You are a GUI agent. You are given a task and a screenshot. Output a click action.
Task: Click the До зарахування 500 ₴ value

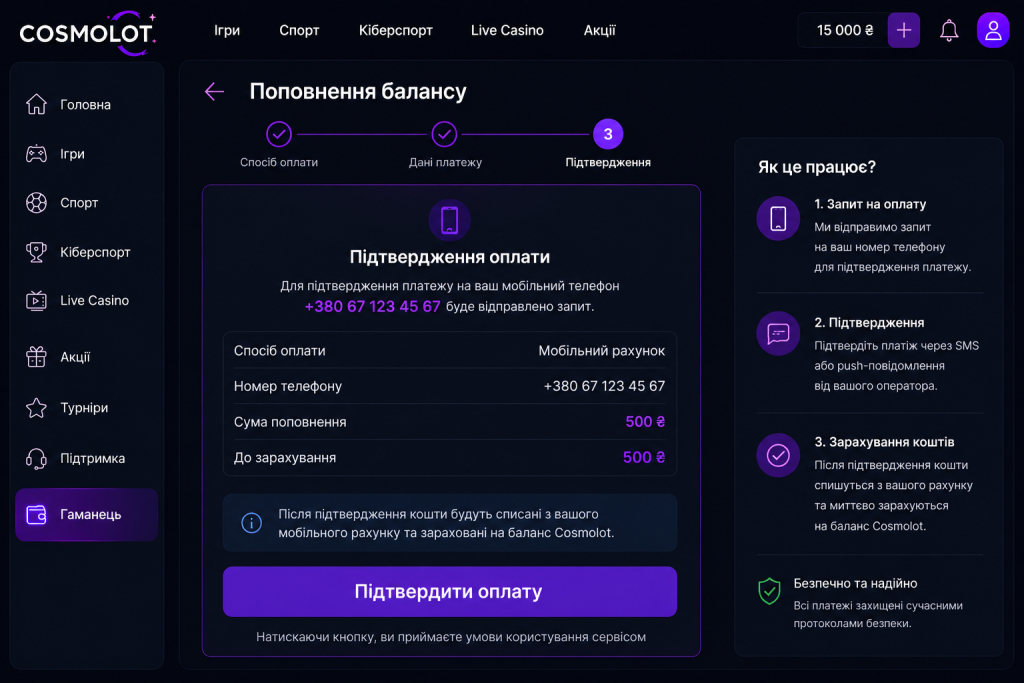tap(644, 458)
